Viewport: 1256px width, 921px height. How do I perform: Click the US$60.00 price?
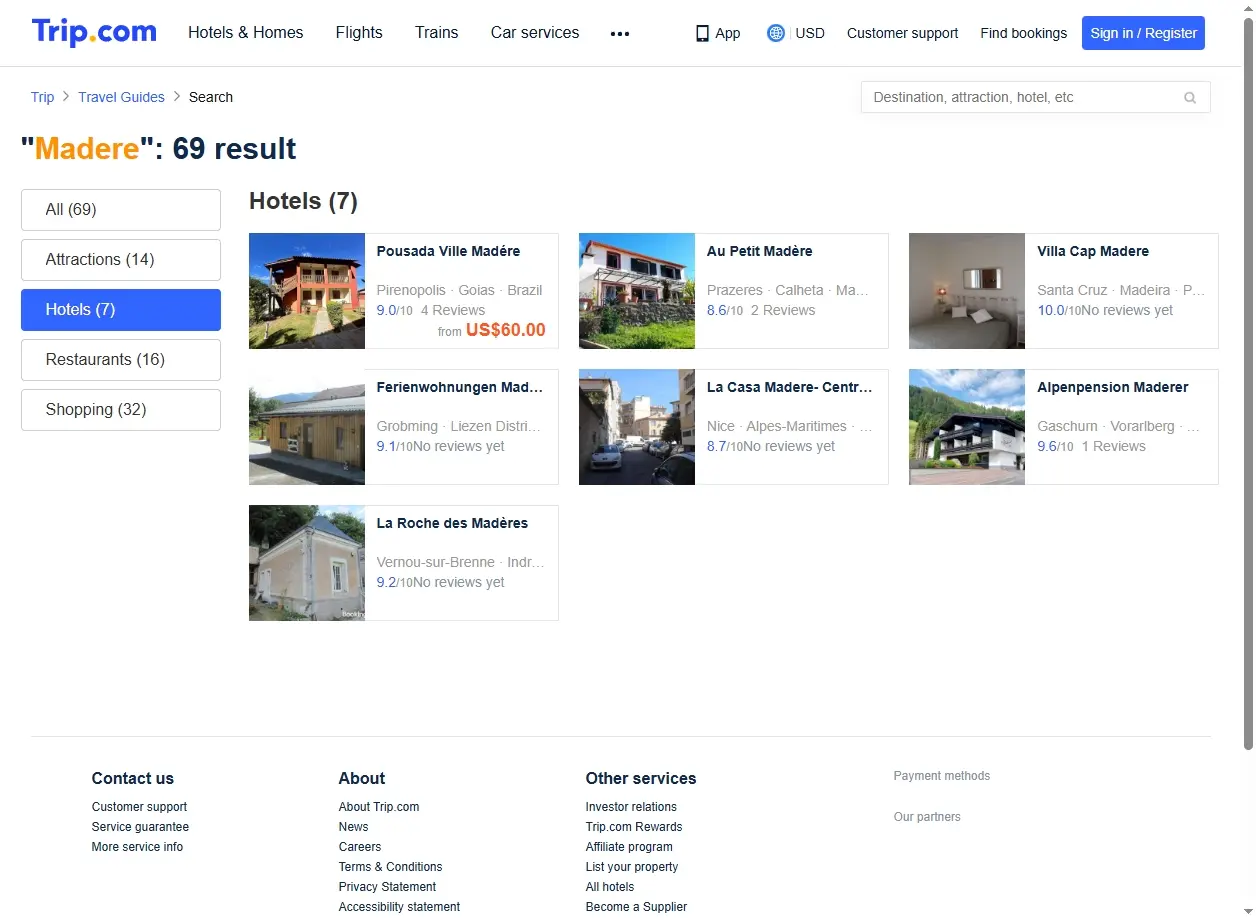coord(506,330)
